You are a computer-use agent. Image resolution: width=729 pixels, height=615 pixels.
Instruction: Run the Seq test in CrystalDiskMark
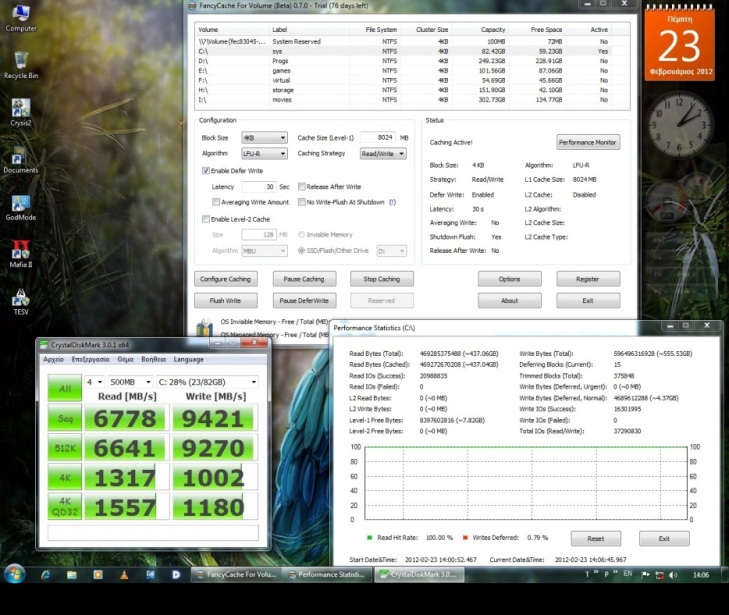[x=65, y=418]
